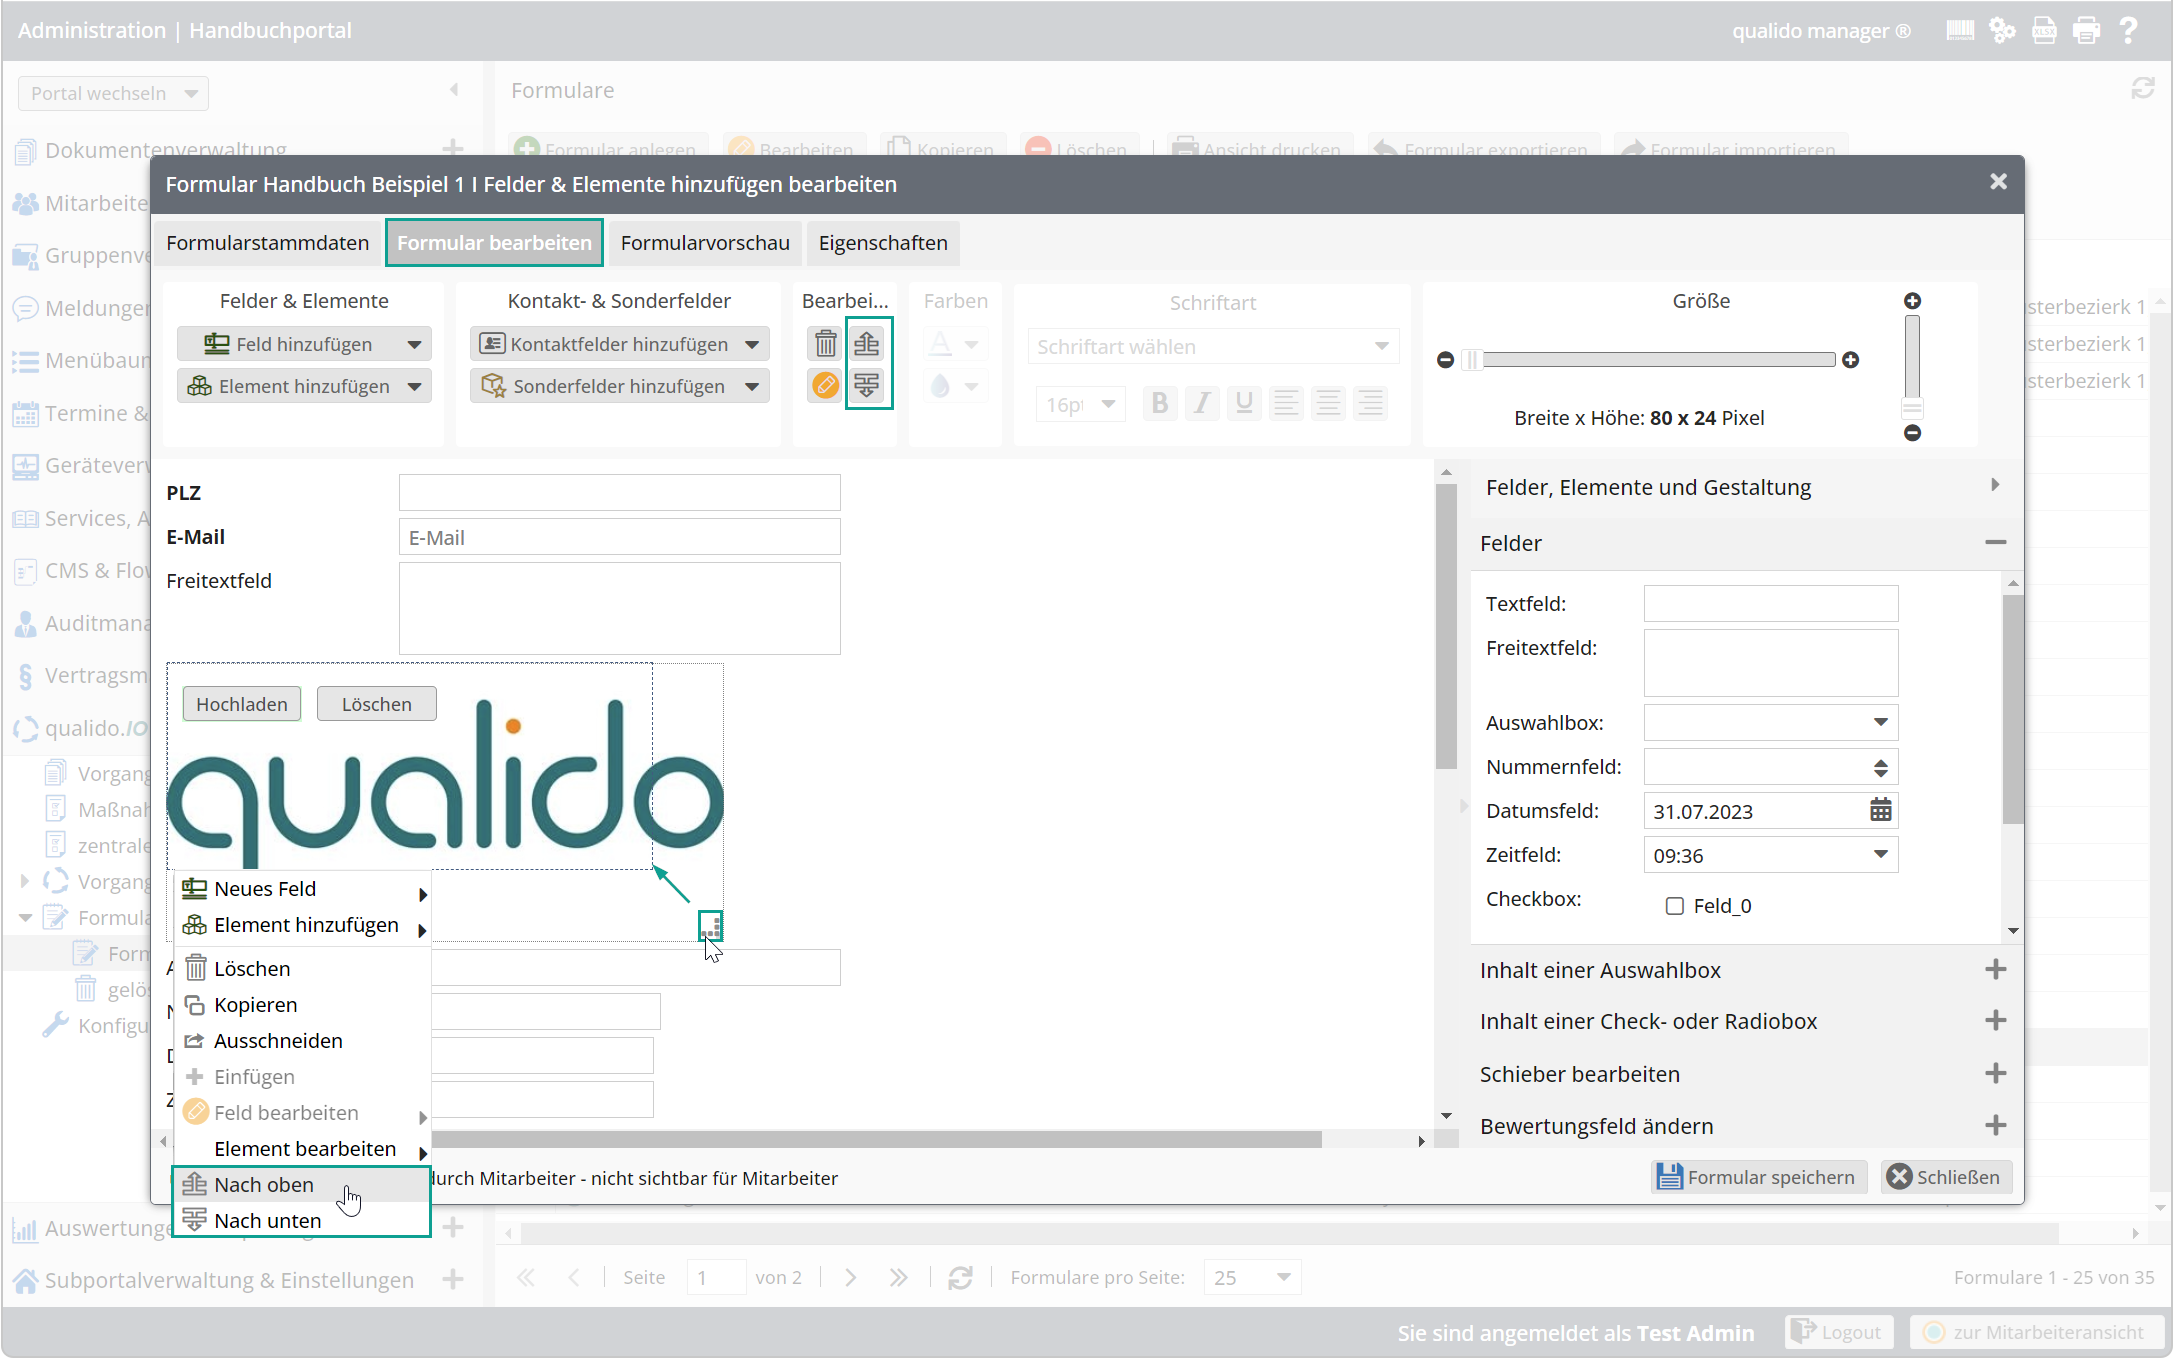Open the Feld hinzufügen dropdown
This screenshot has height=1359, width=2174.
304,344
